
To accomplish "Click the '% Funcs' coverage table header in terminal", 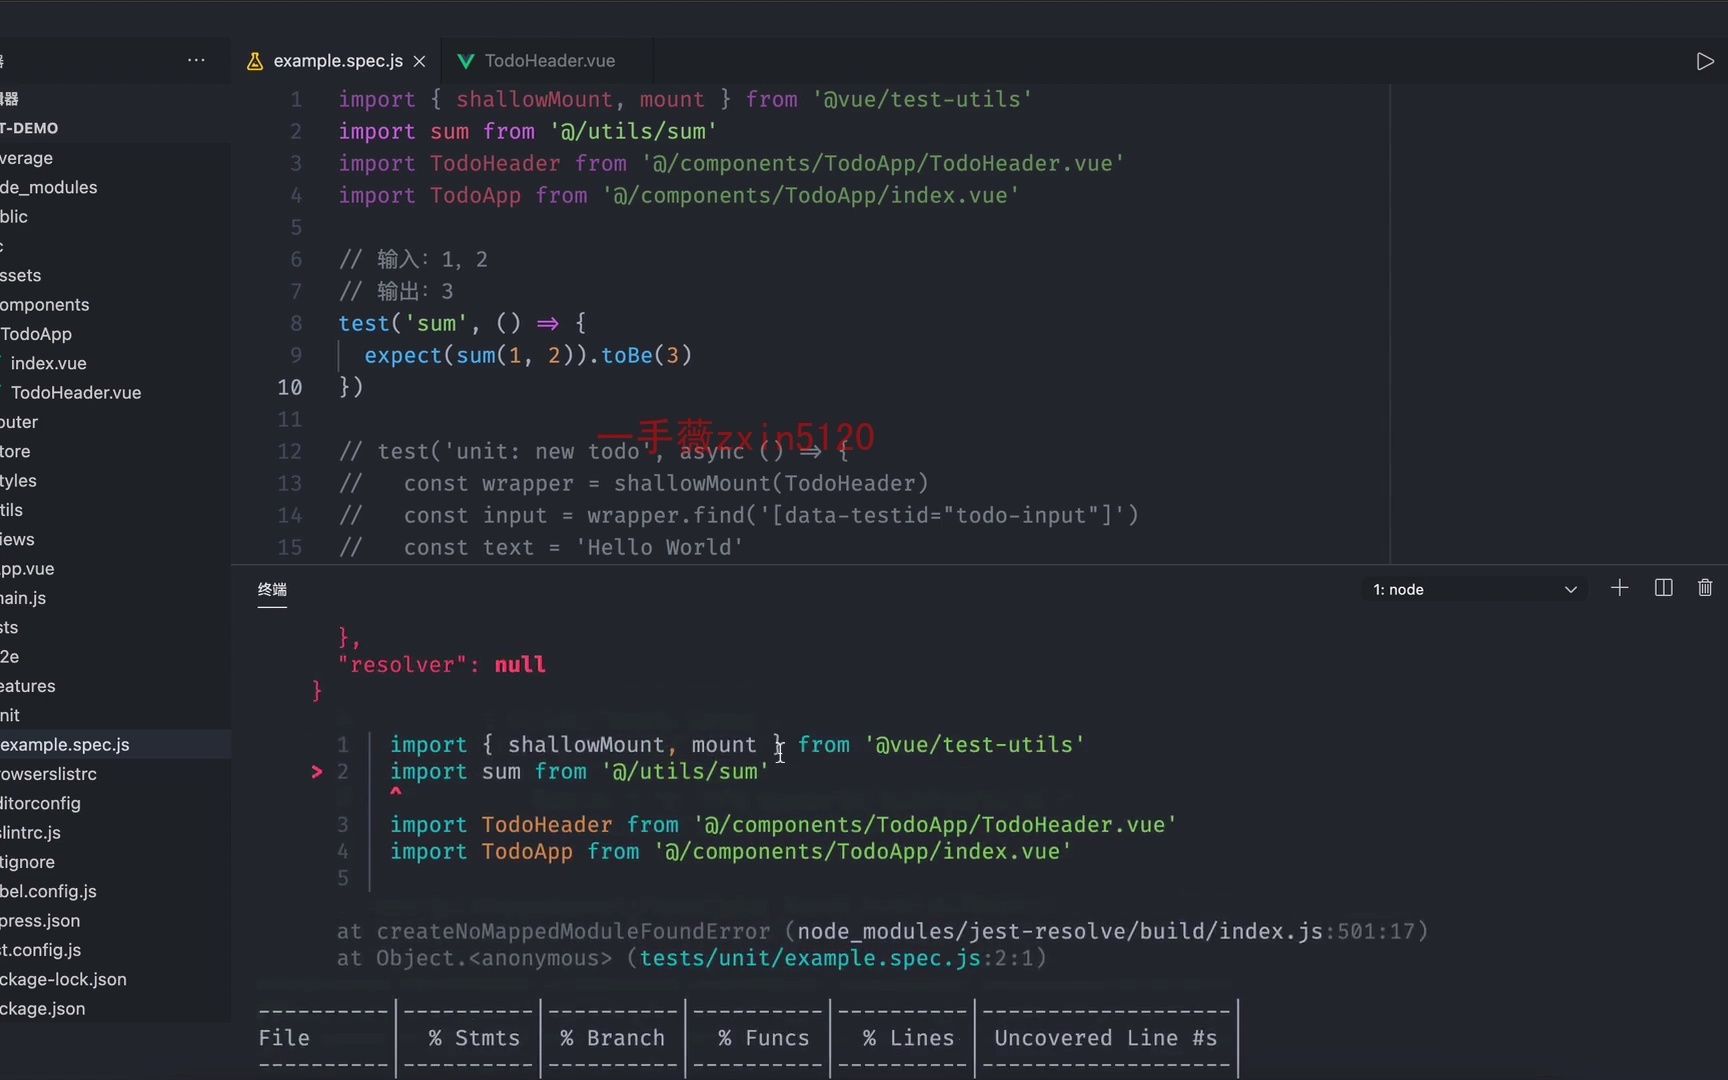I will pos(763,1038).
